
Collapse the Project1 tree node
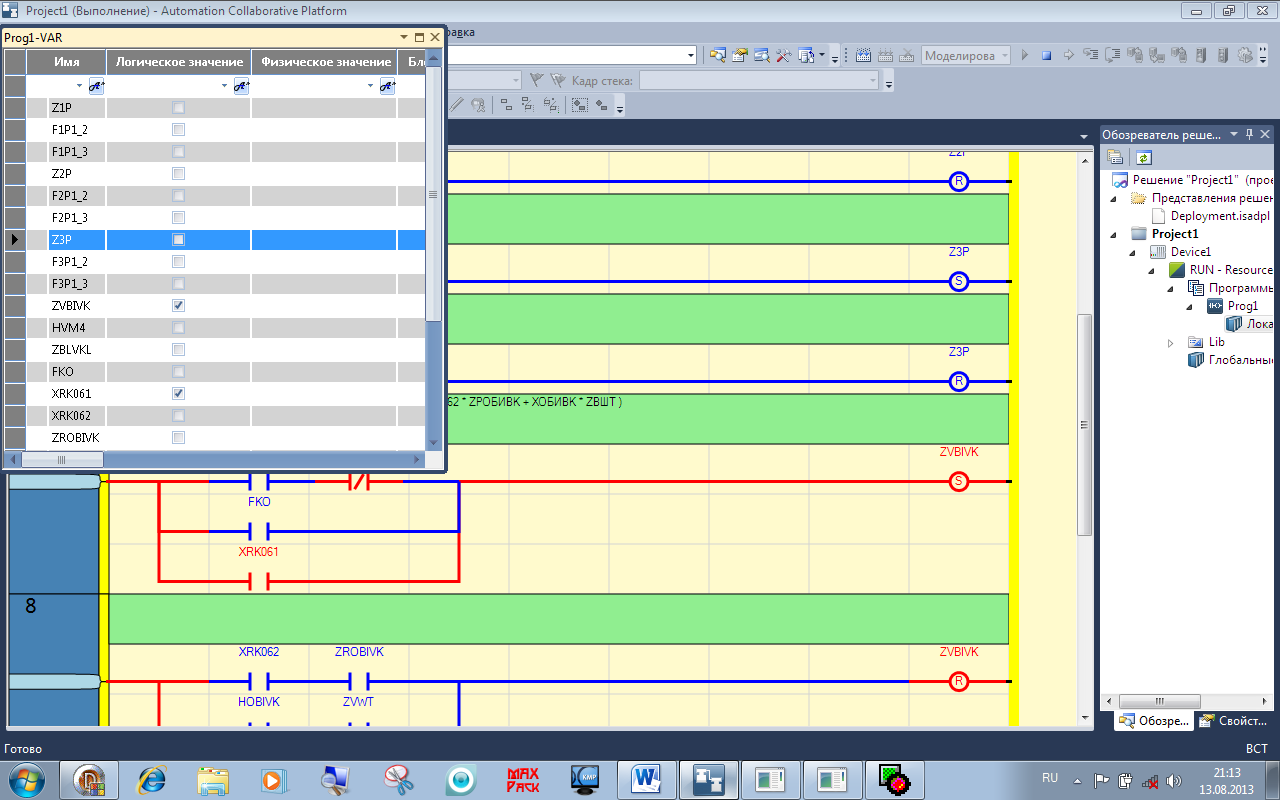pyautogui.click(x=1115, y=234)
